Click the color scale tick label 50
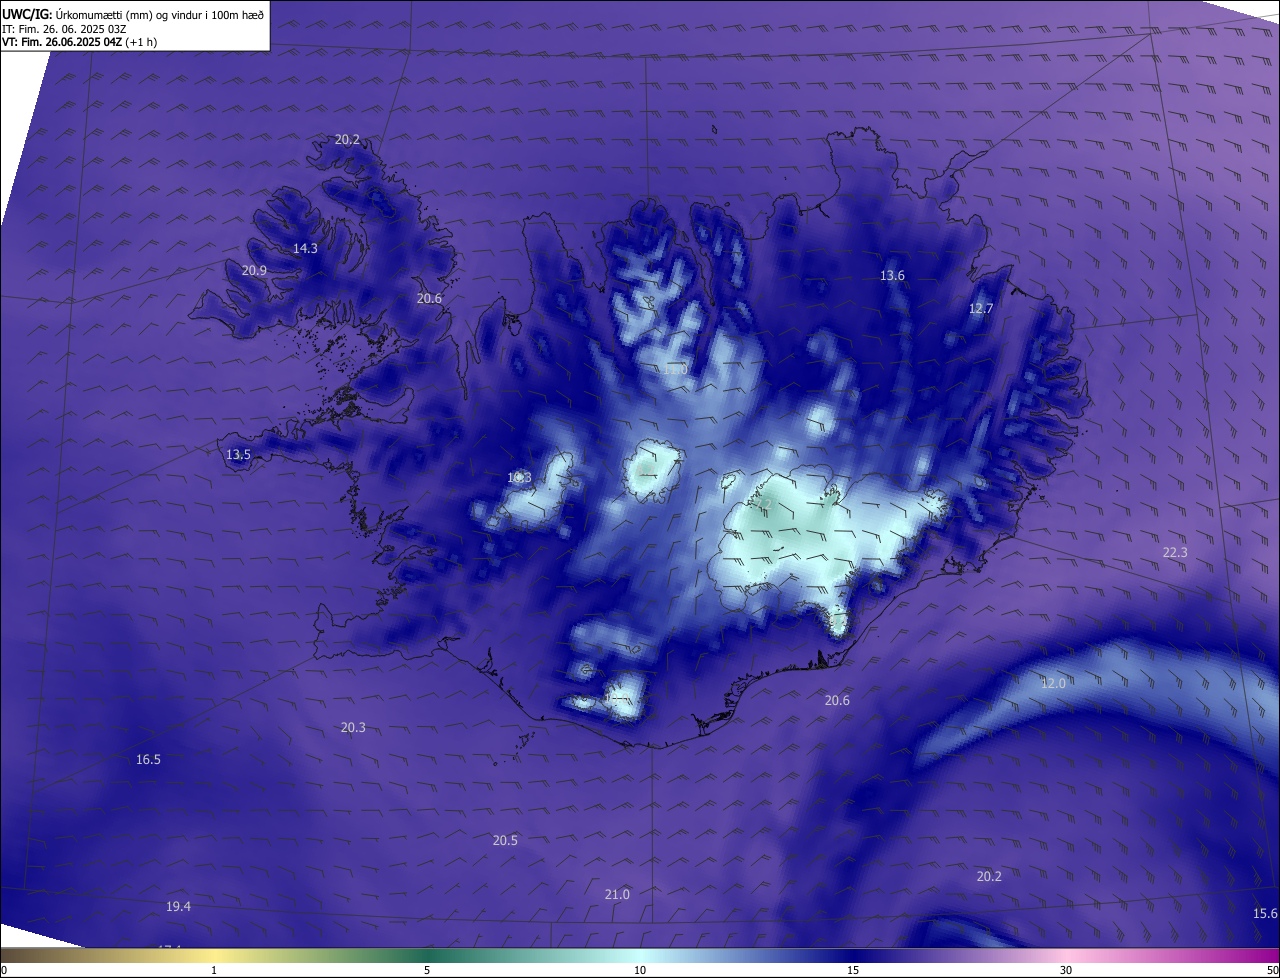The image size is (1280, 978). 1272,970
